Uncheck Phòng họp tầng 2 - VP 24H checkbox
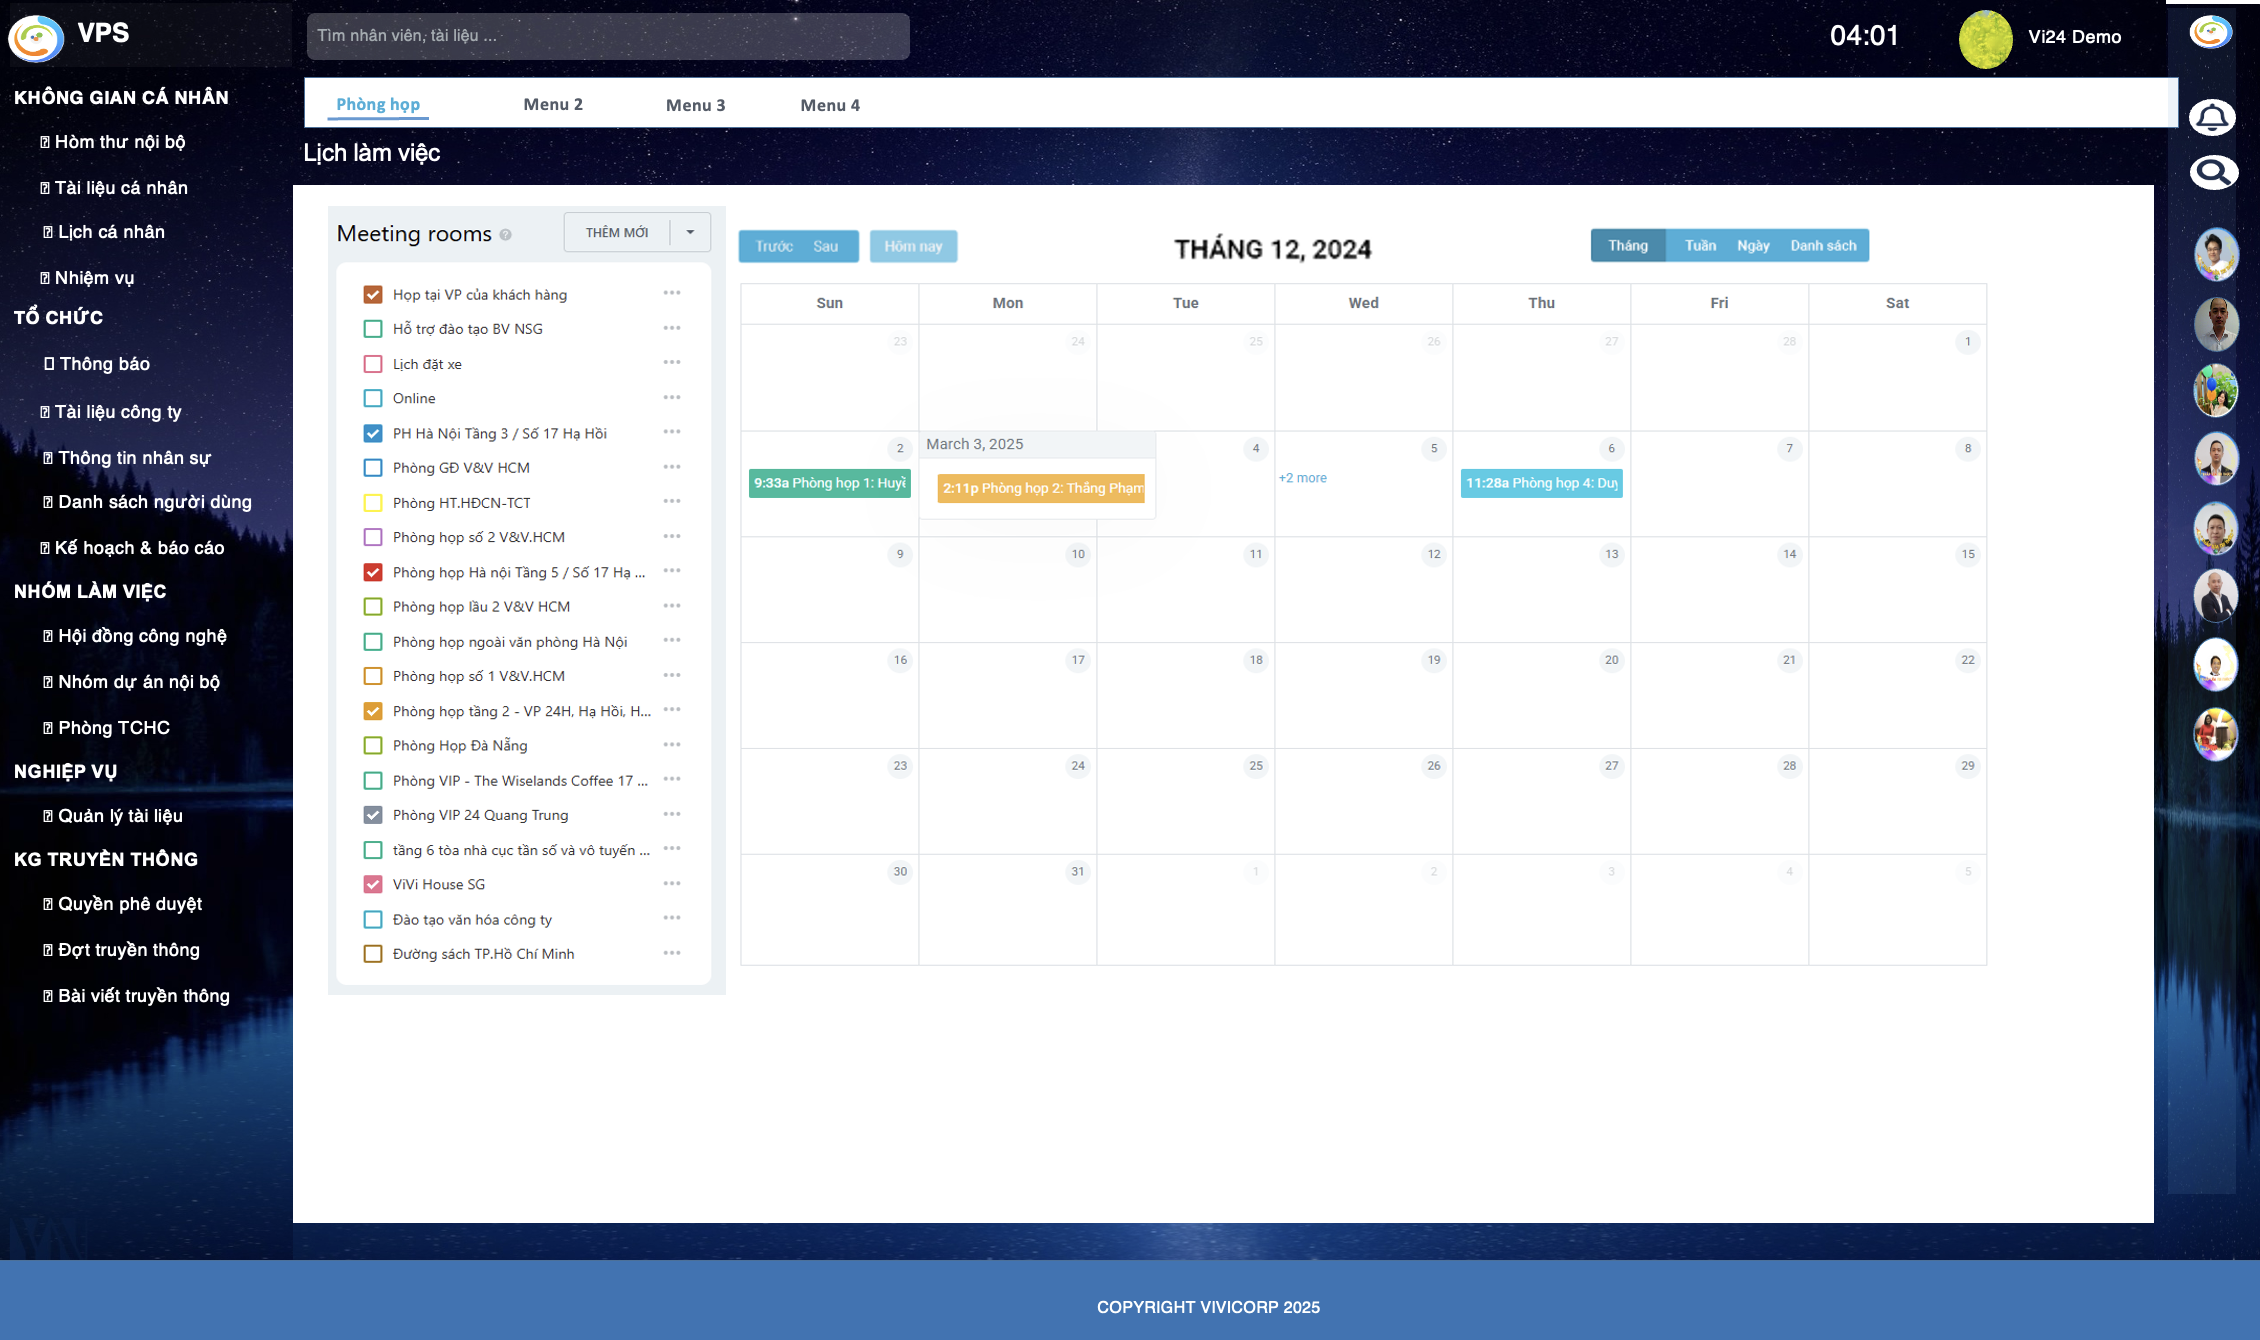This screenshot has width=2260, height=1340. [x=373, y=711]
